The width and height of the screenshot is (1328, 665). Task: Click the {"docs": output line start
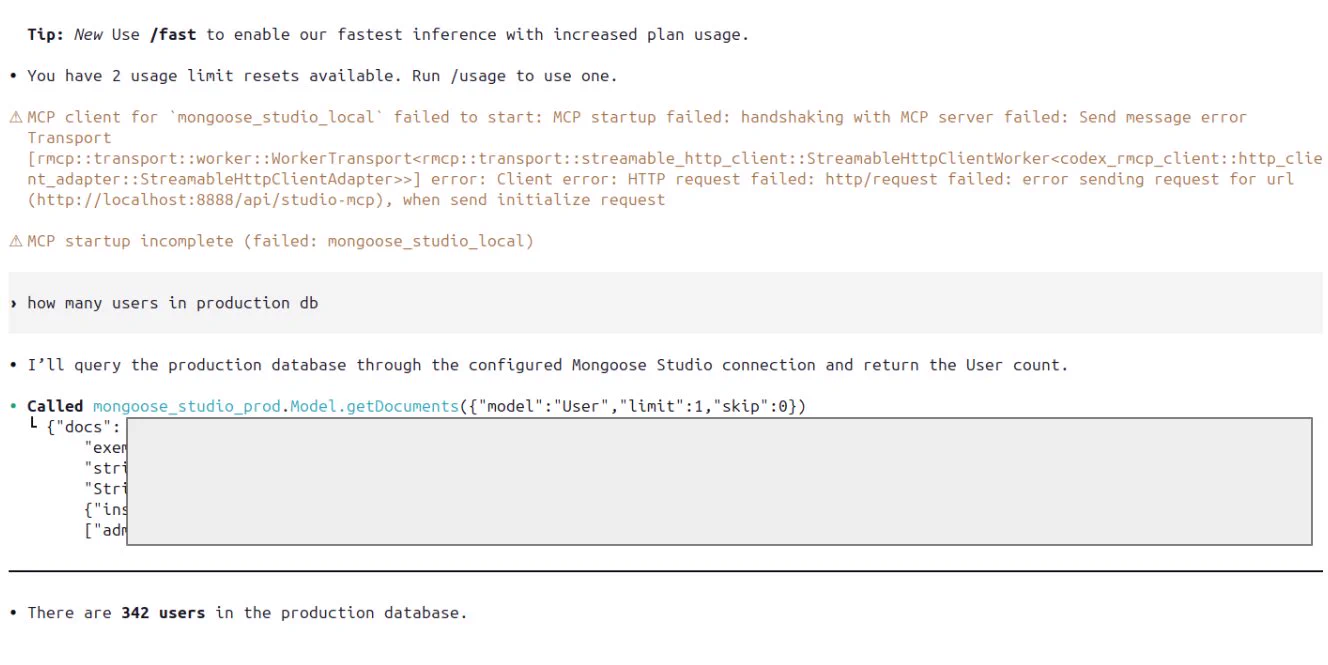[84, 427]
